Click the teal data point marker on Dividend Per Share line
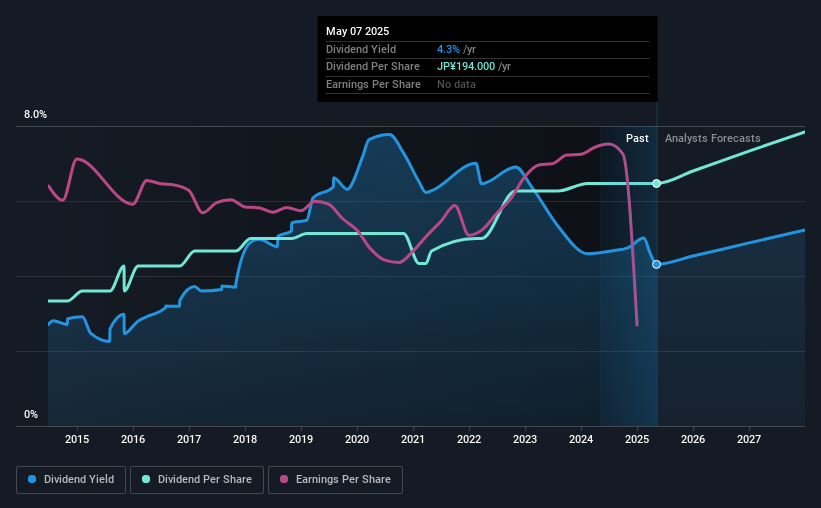Viewport: 821px width, 508px height. click(x=656, y=183)
